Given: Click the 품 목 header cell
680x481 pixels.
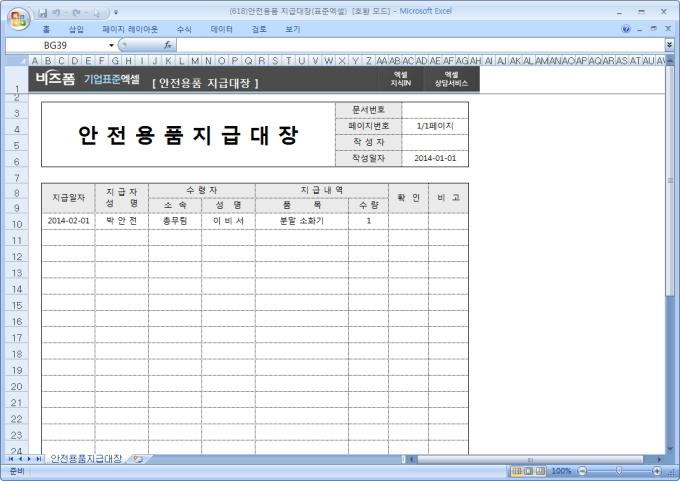Looking at the screenshot, I should 302,205.
